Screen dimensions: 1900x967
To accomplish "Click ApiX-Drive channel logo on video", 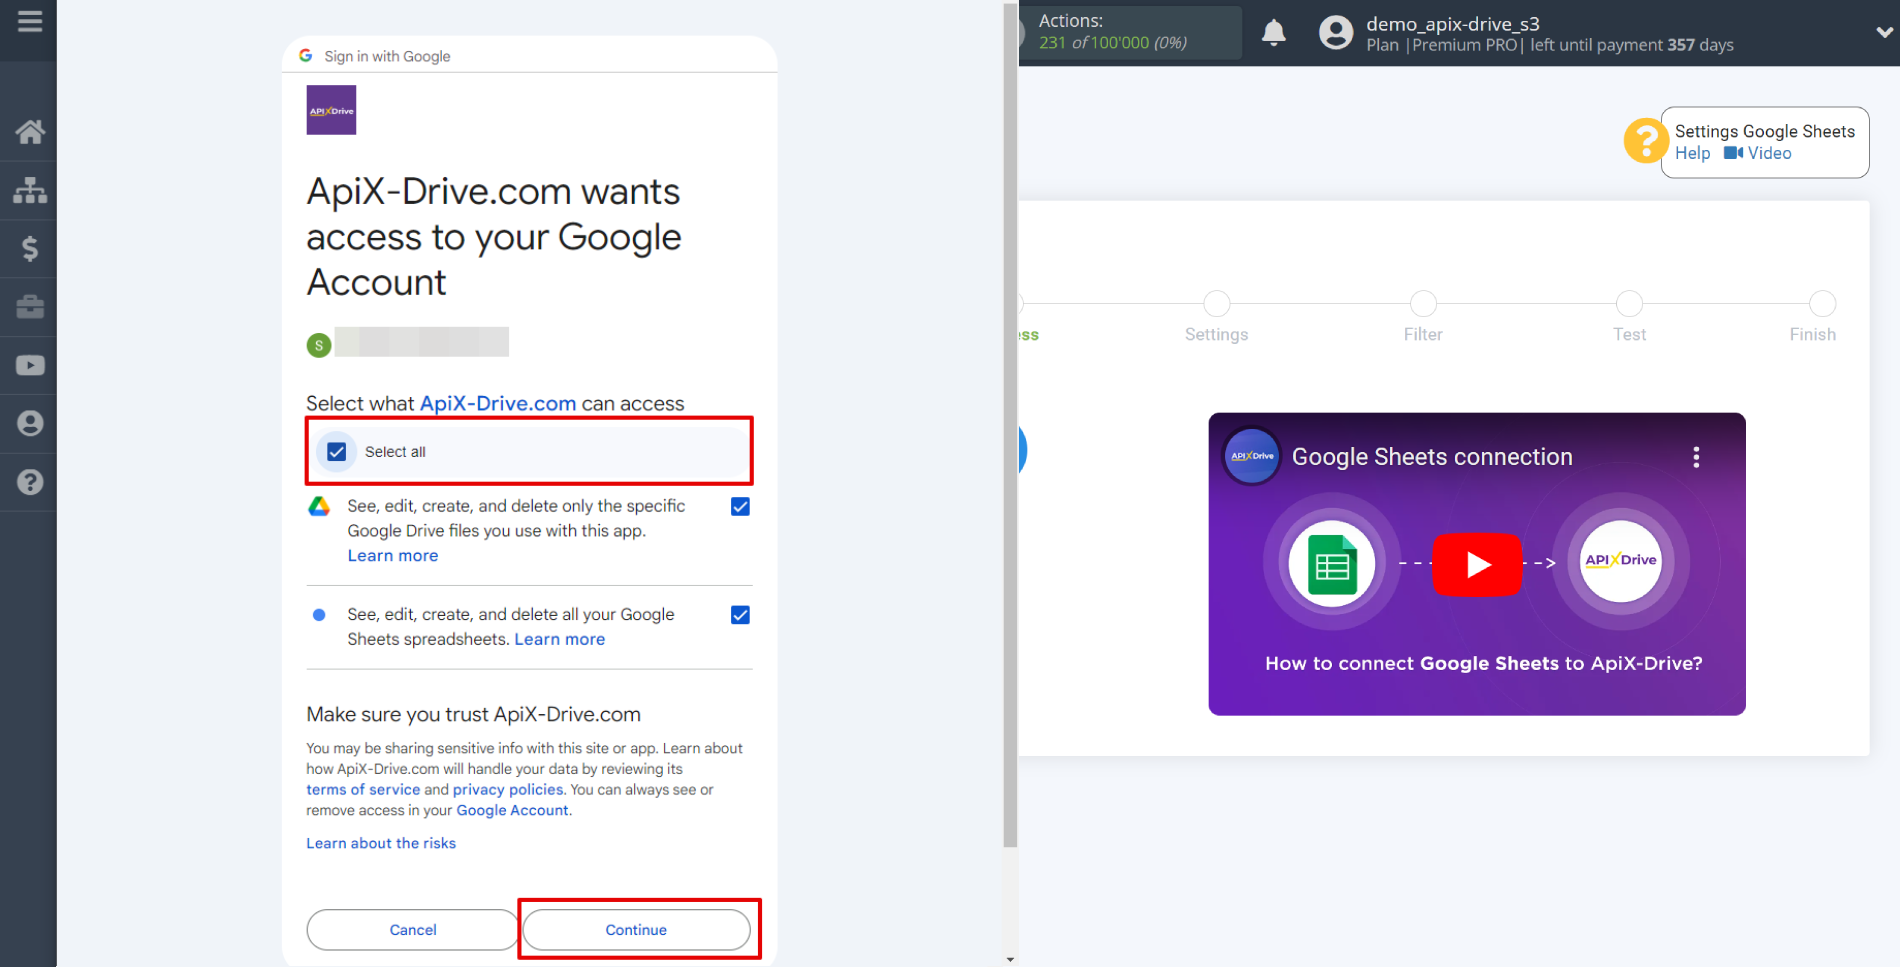I will click(1252, 456).
